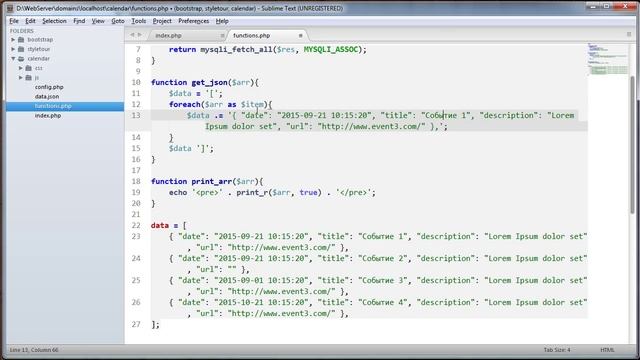Click 'foreach' keyword on line 12

click(x=185, y=104)
